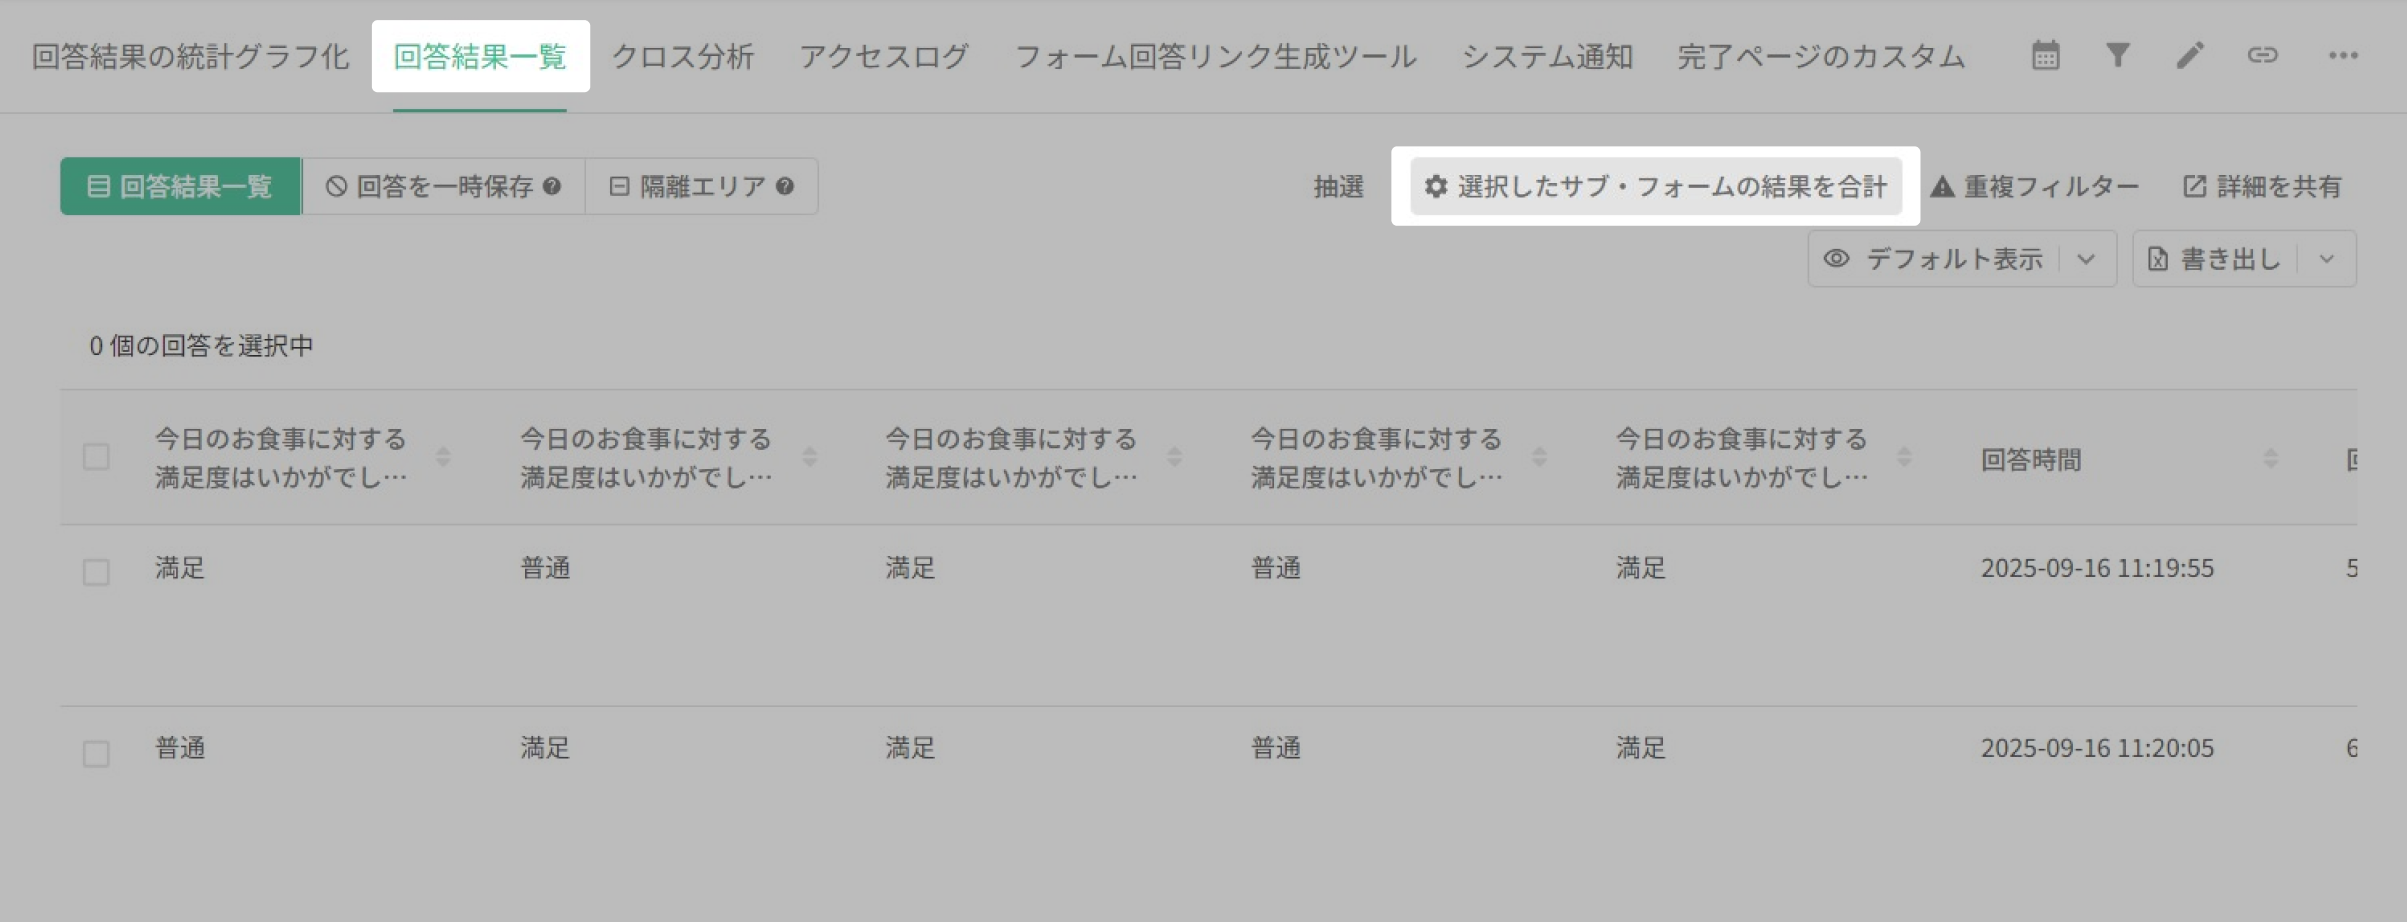Click the pencil edit icon

pos(2190,55)
